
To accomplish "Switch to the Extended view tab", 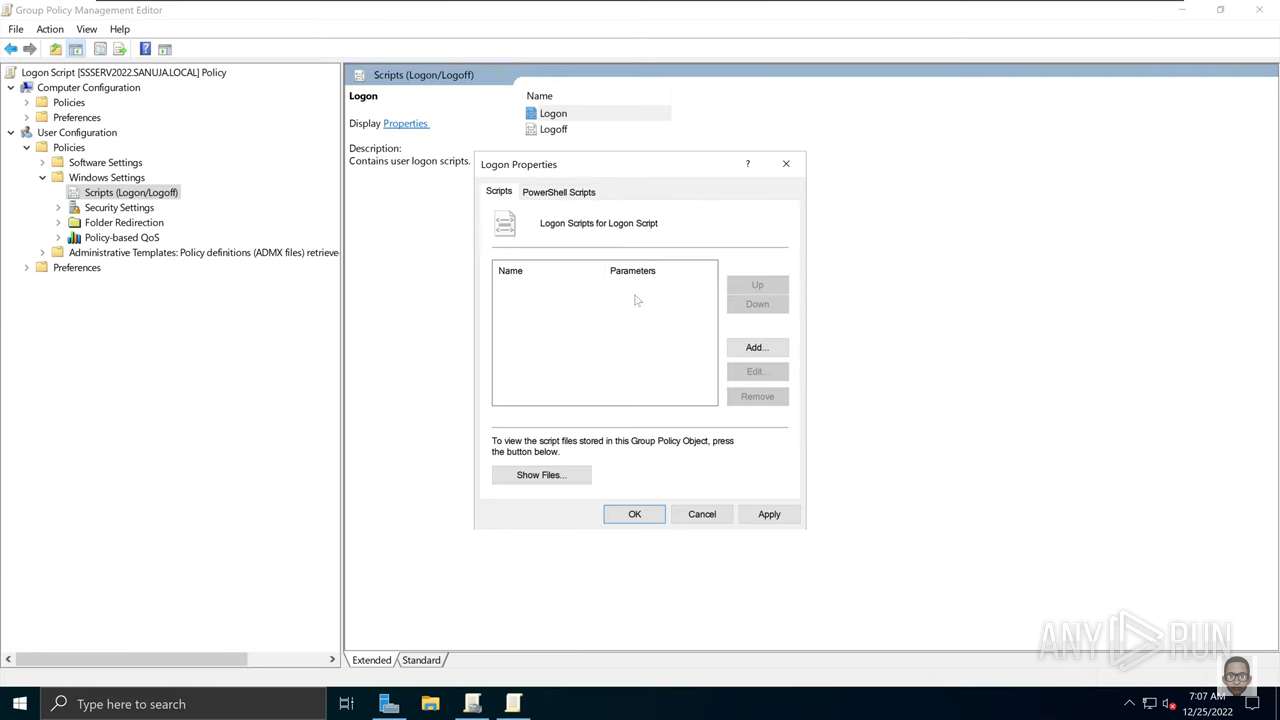I will pyautogui.click(x=371, y=660).
